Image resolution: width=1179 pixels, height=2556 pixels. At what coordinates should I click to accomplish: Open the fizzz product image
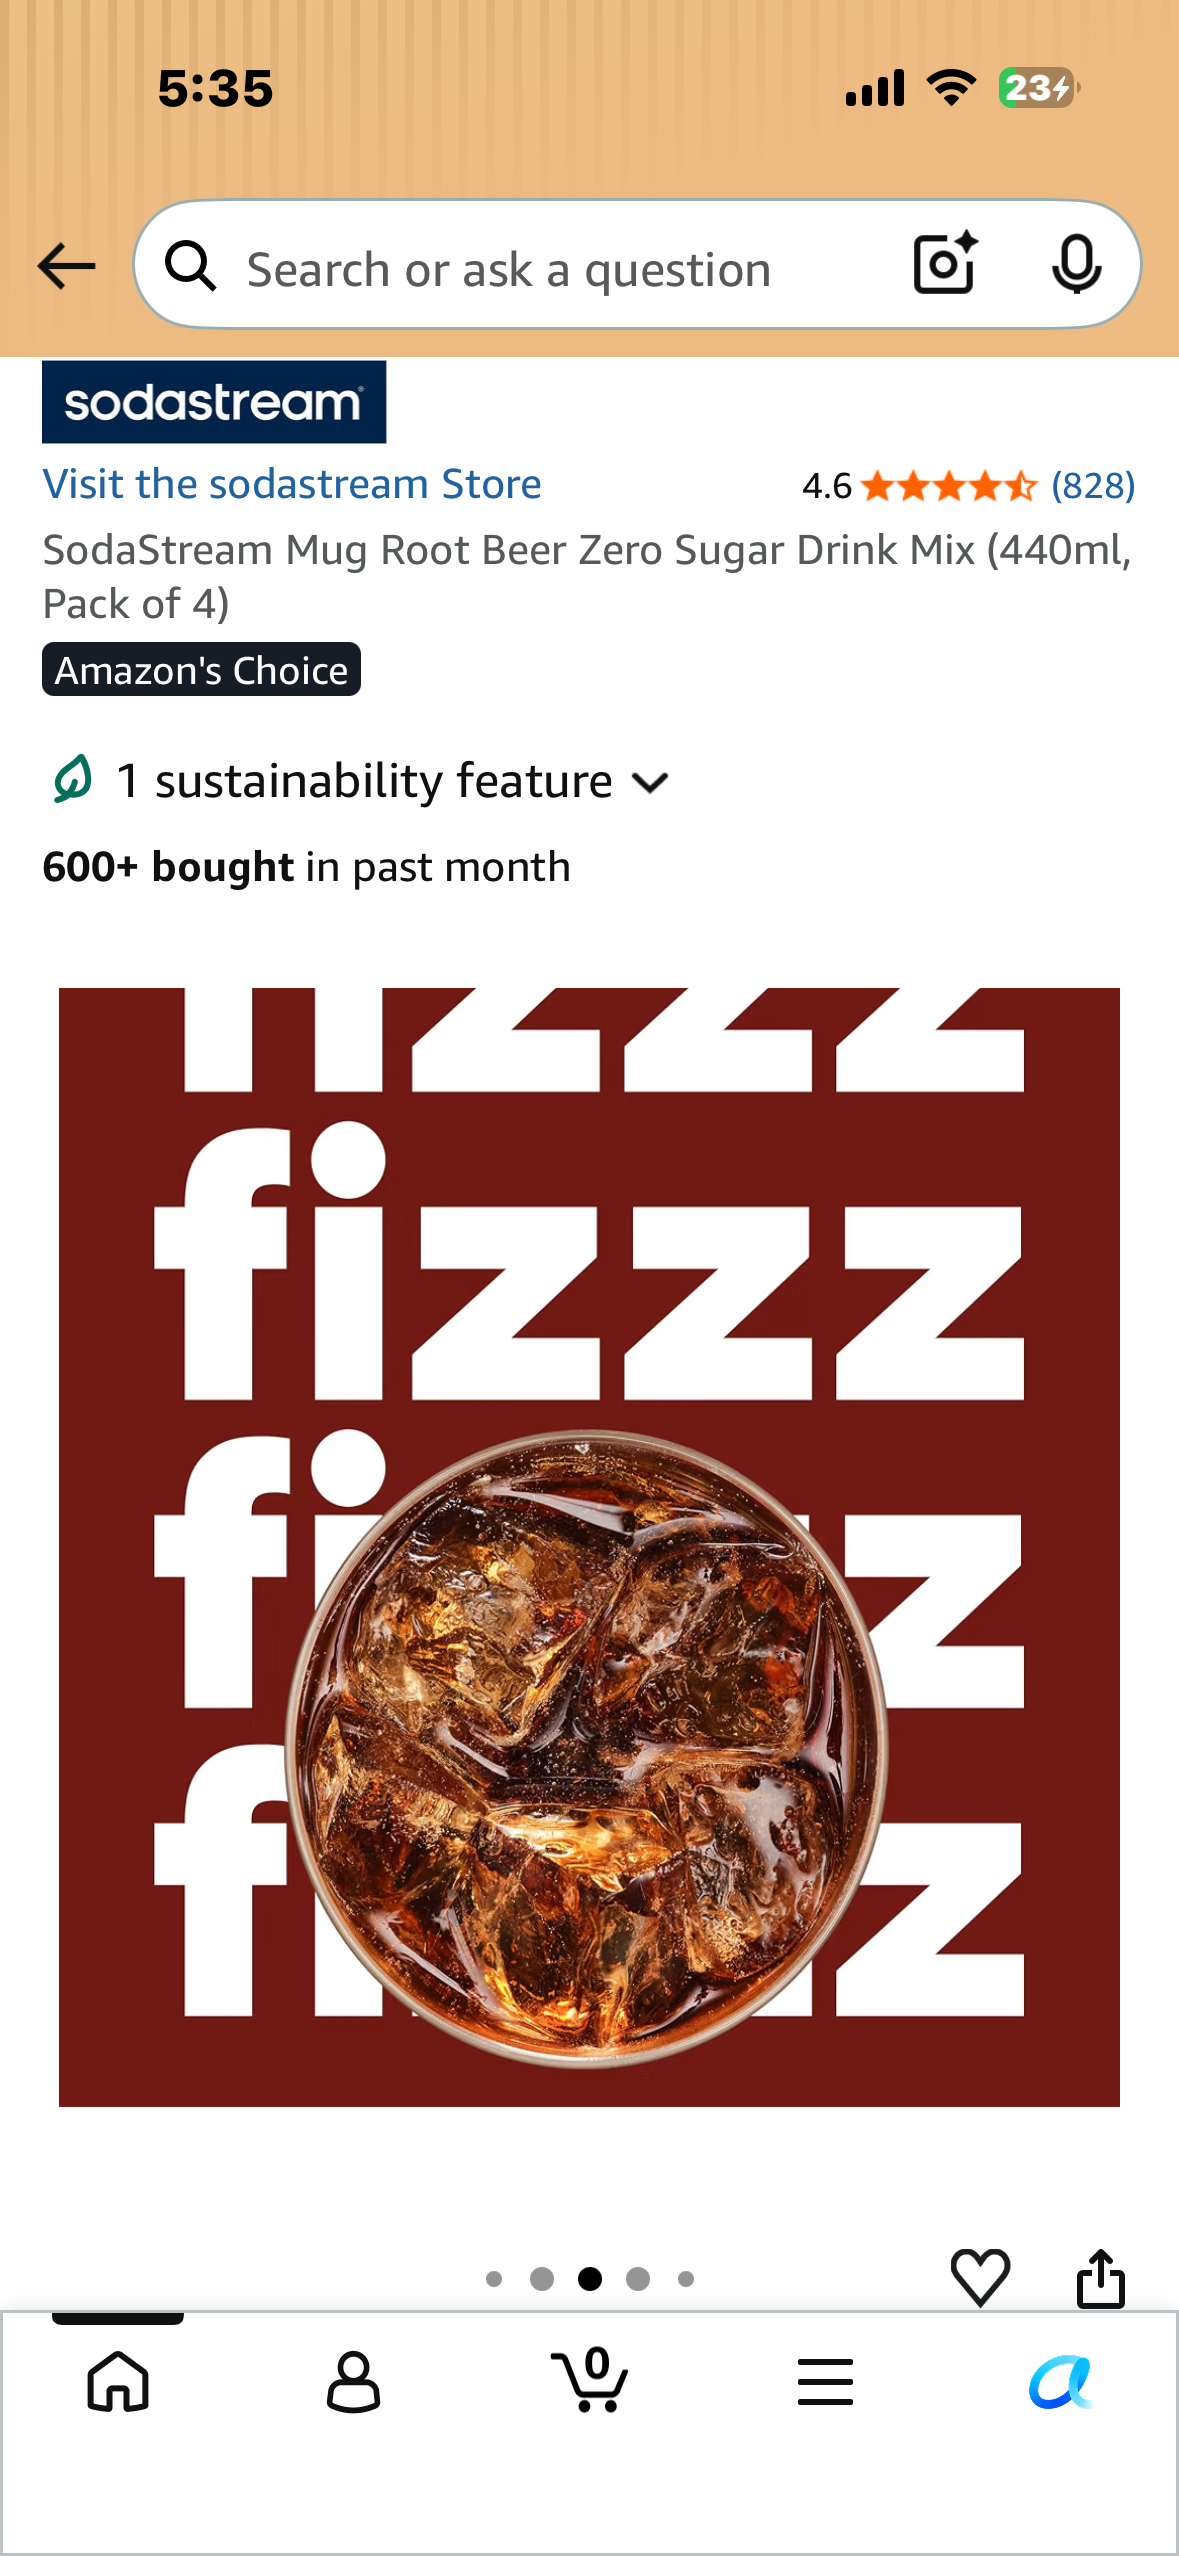(589, 1547)
